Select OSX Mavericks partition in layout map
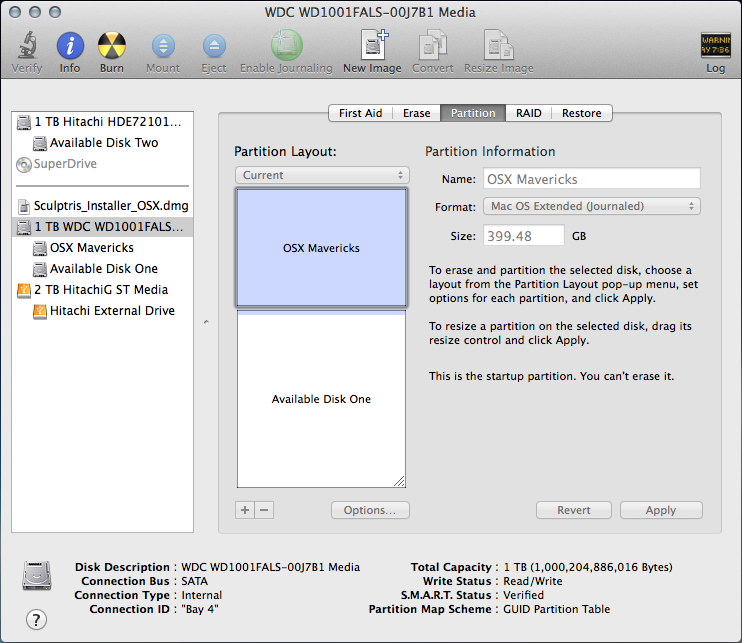 [x=321, y=248]
